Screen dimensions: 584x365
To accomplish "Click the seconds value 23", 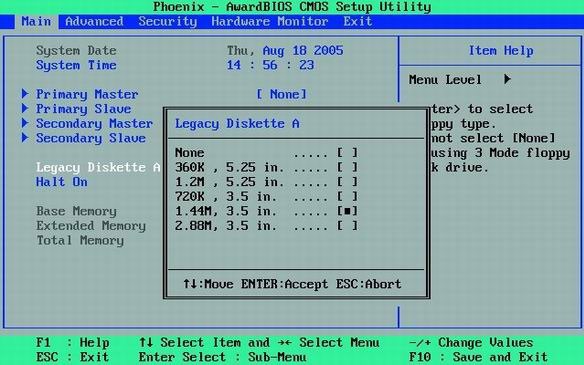I will (307, 65).
